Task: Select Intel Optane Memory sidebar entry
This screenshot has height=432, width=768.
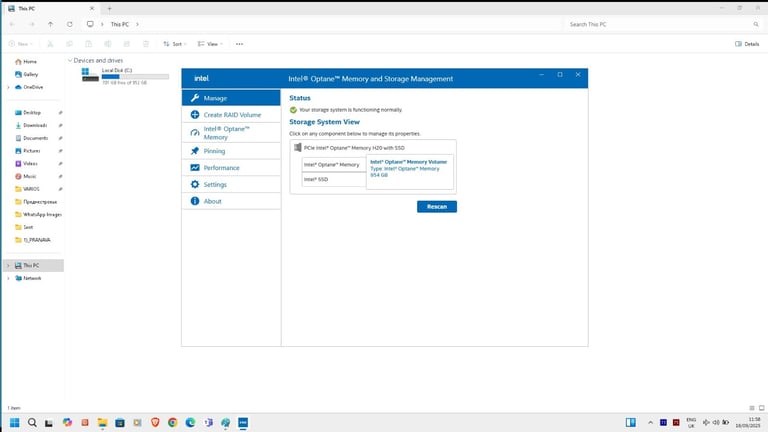Action: (231, 133)
